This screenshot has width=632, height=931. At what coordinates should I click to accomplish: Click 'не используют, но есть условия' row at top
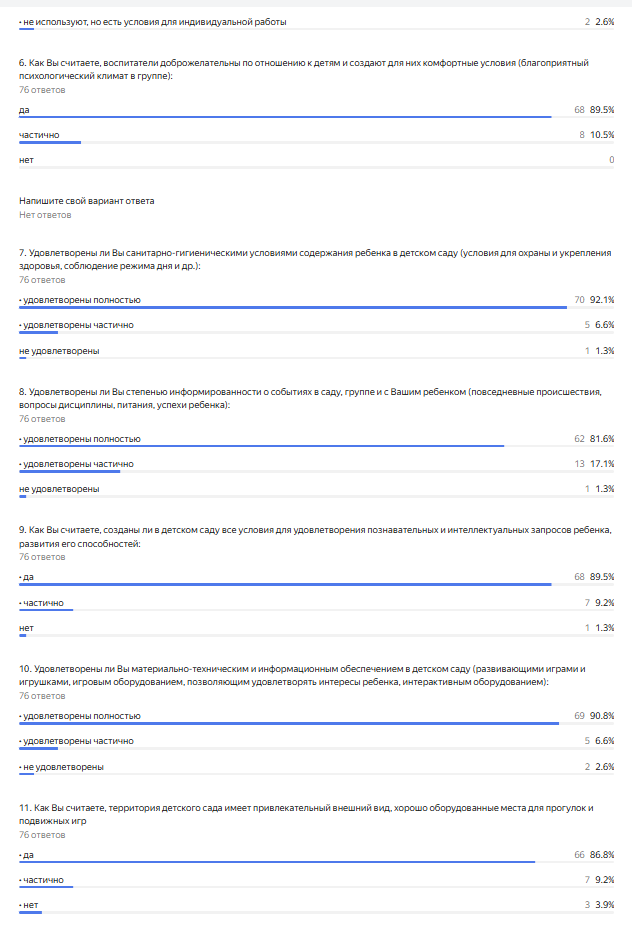317,24
